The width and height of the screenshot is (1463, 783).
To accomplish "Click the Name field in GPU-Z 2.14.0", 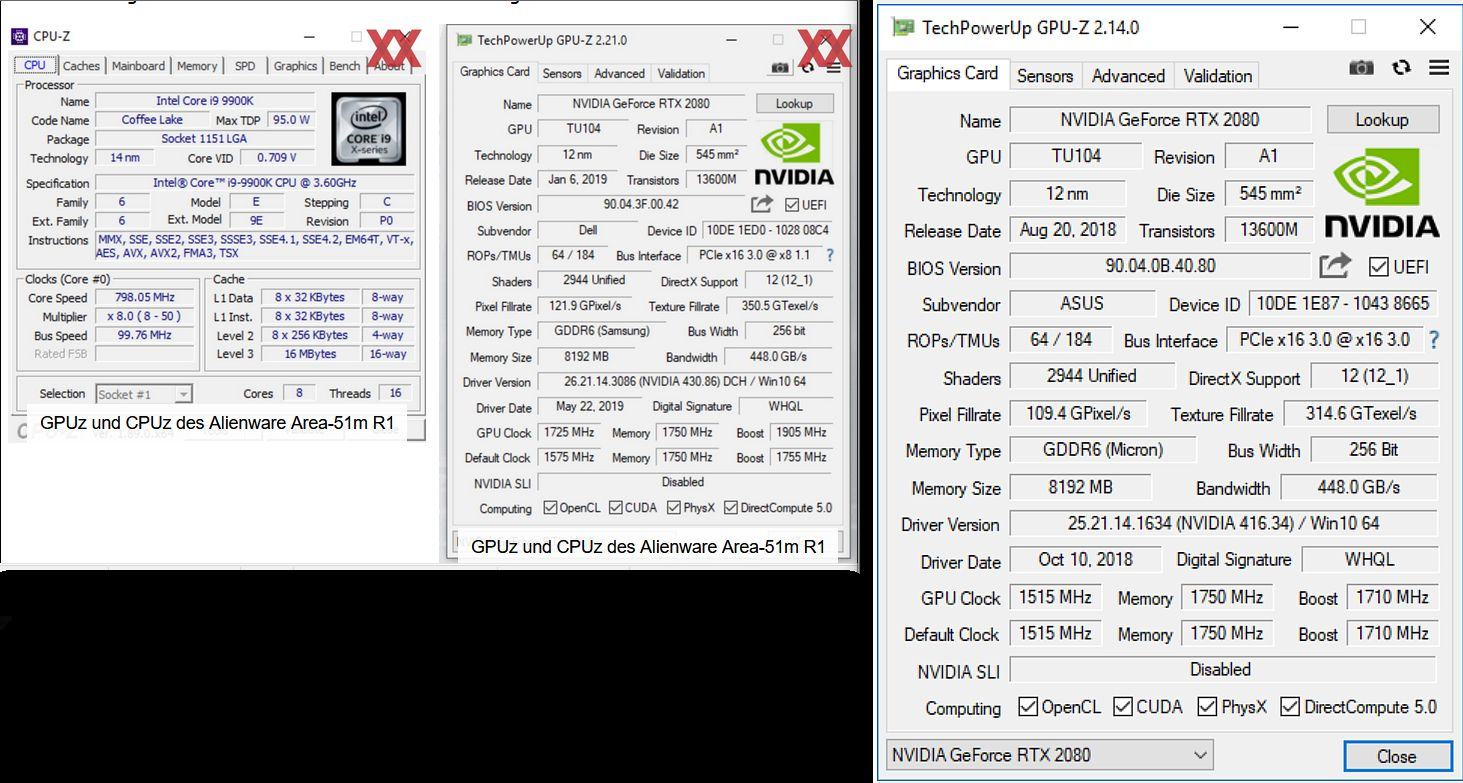I will point(1159,119).
